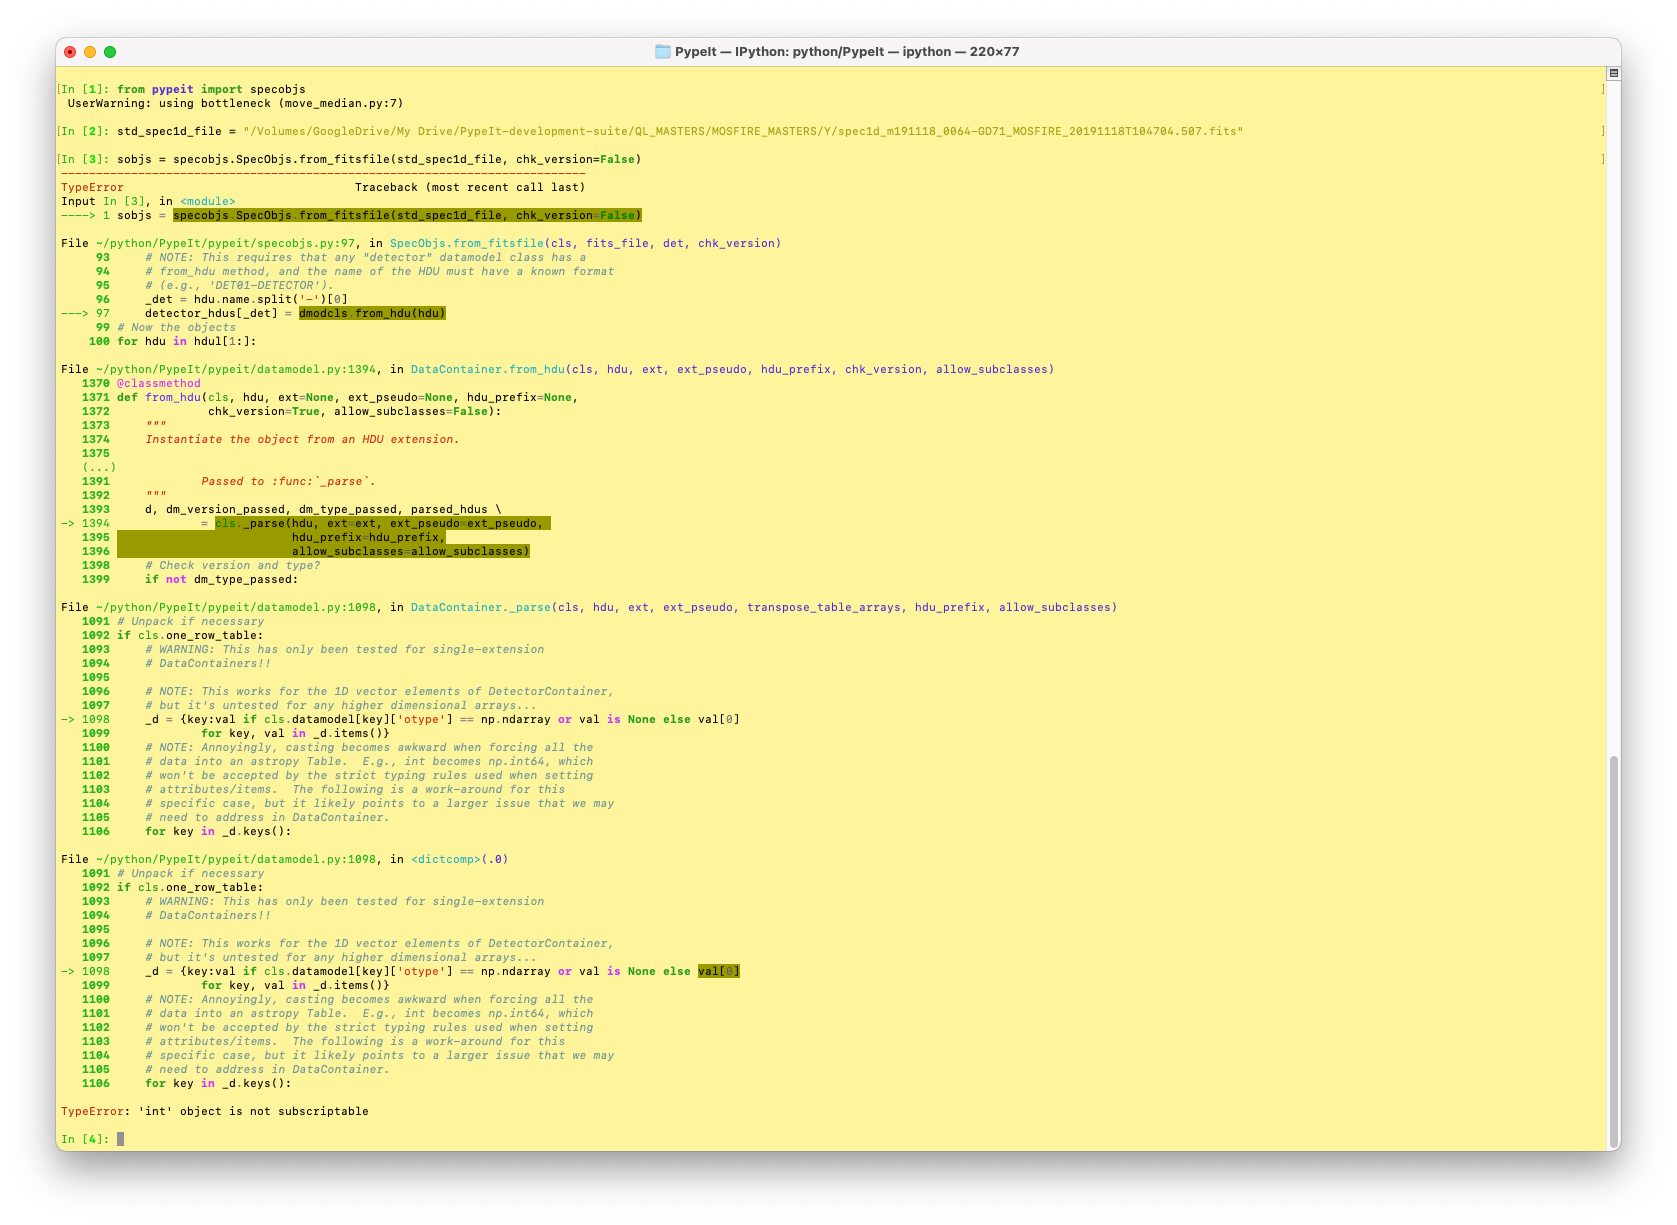This screenshot has width=1677, height=1225.
Task: Click the green SpecObjs.from_fitsfile function name
Action: tap(468, 242)
